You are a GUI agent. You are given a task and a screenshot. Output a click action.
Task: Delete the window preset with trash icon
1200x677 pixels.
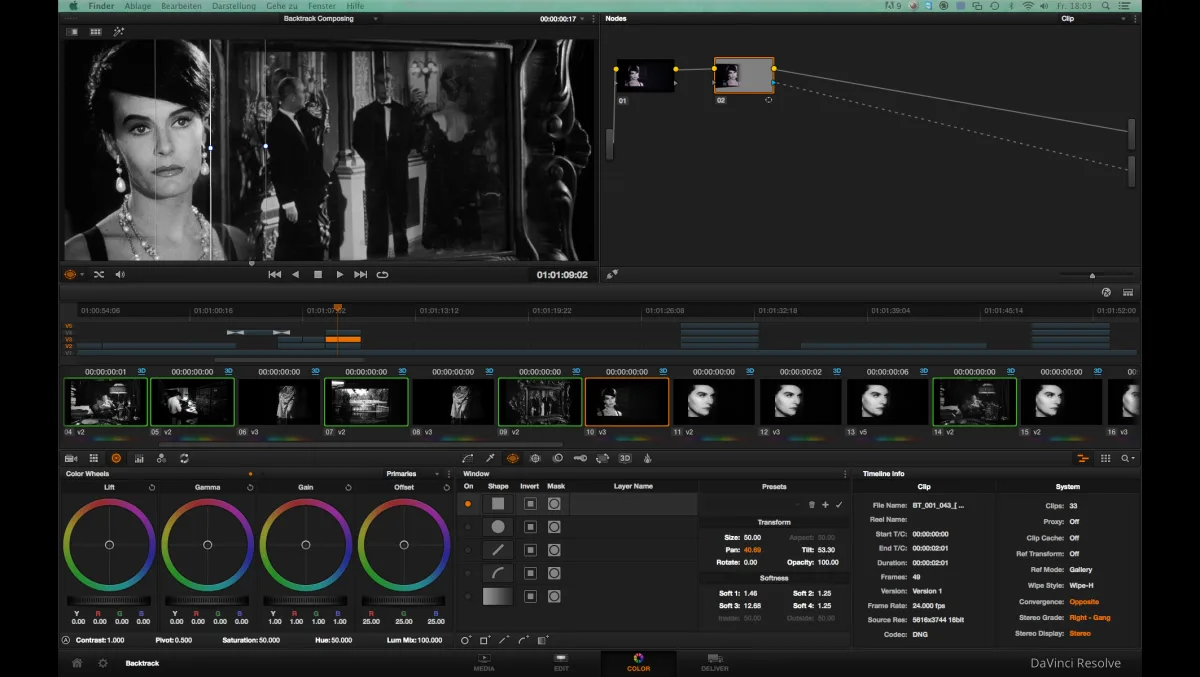click(811, 505)
